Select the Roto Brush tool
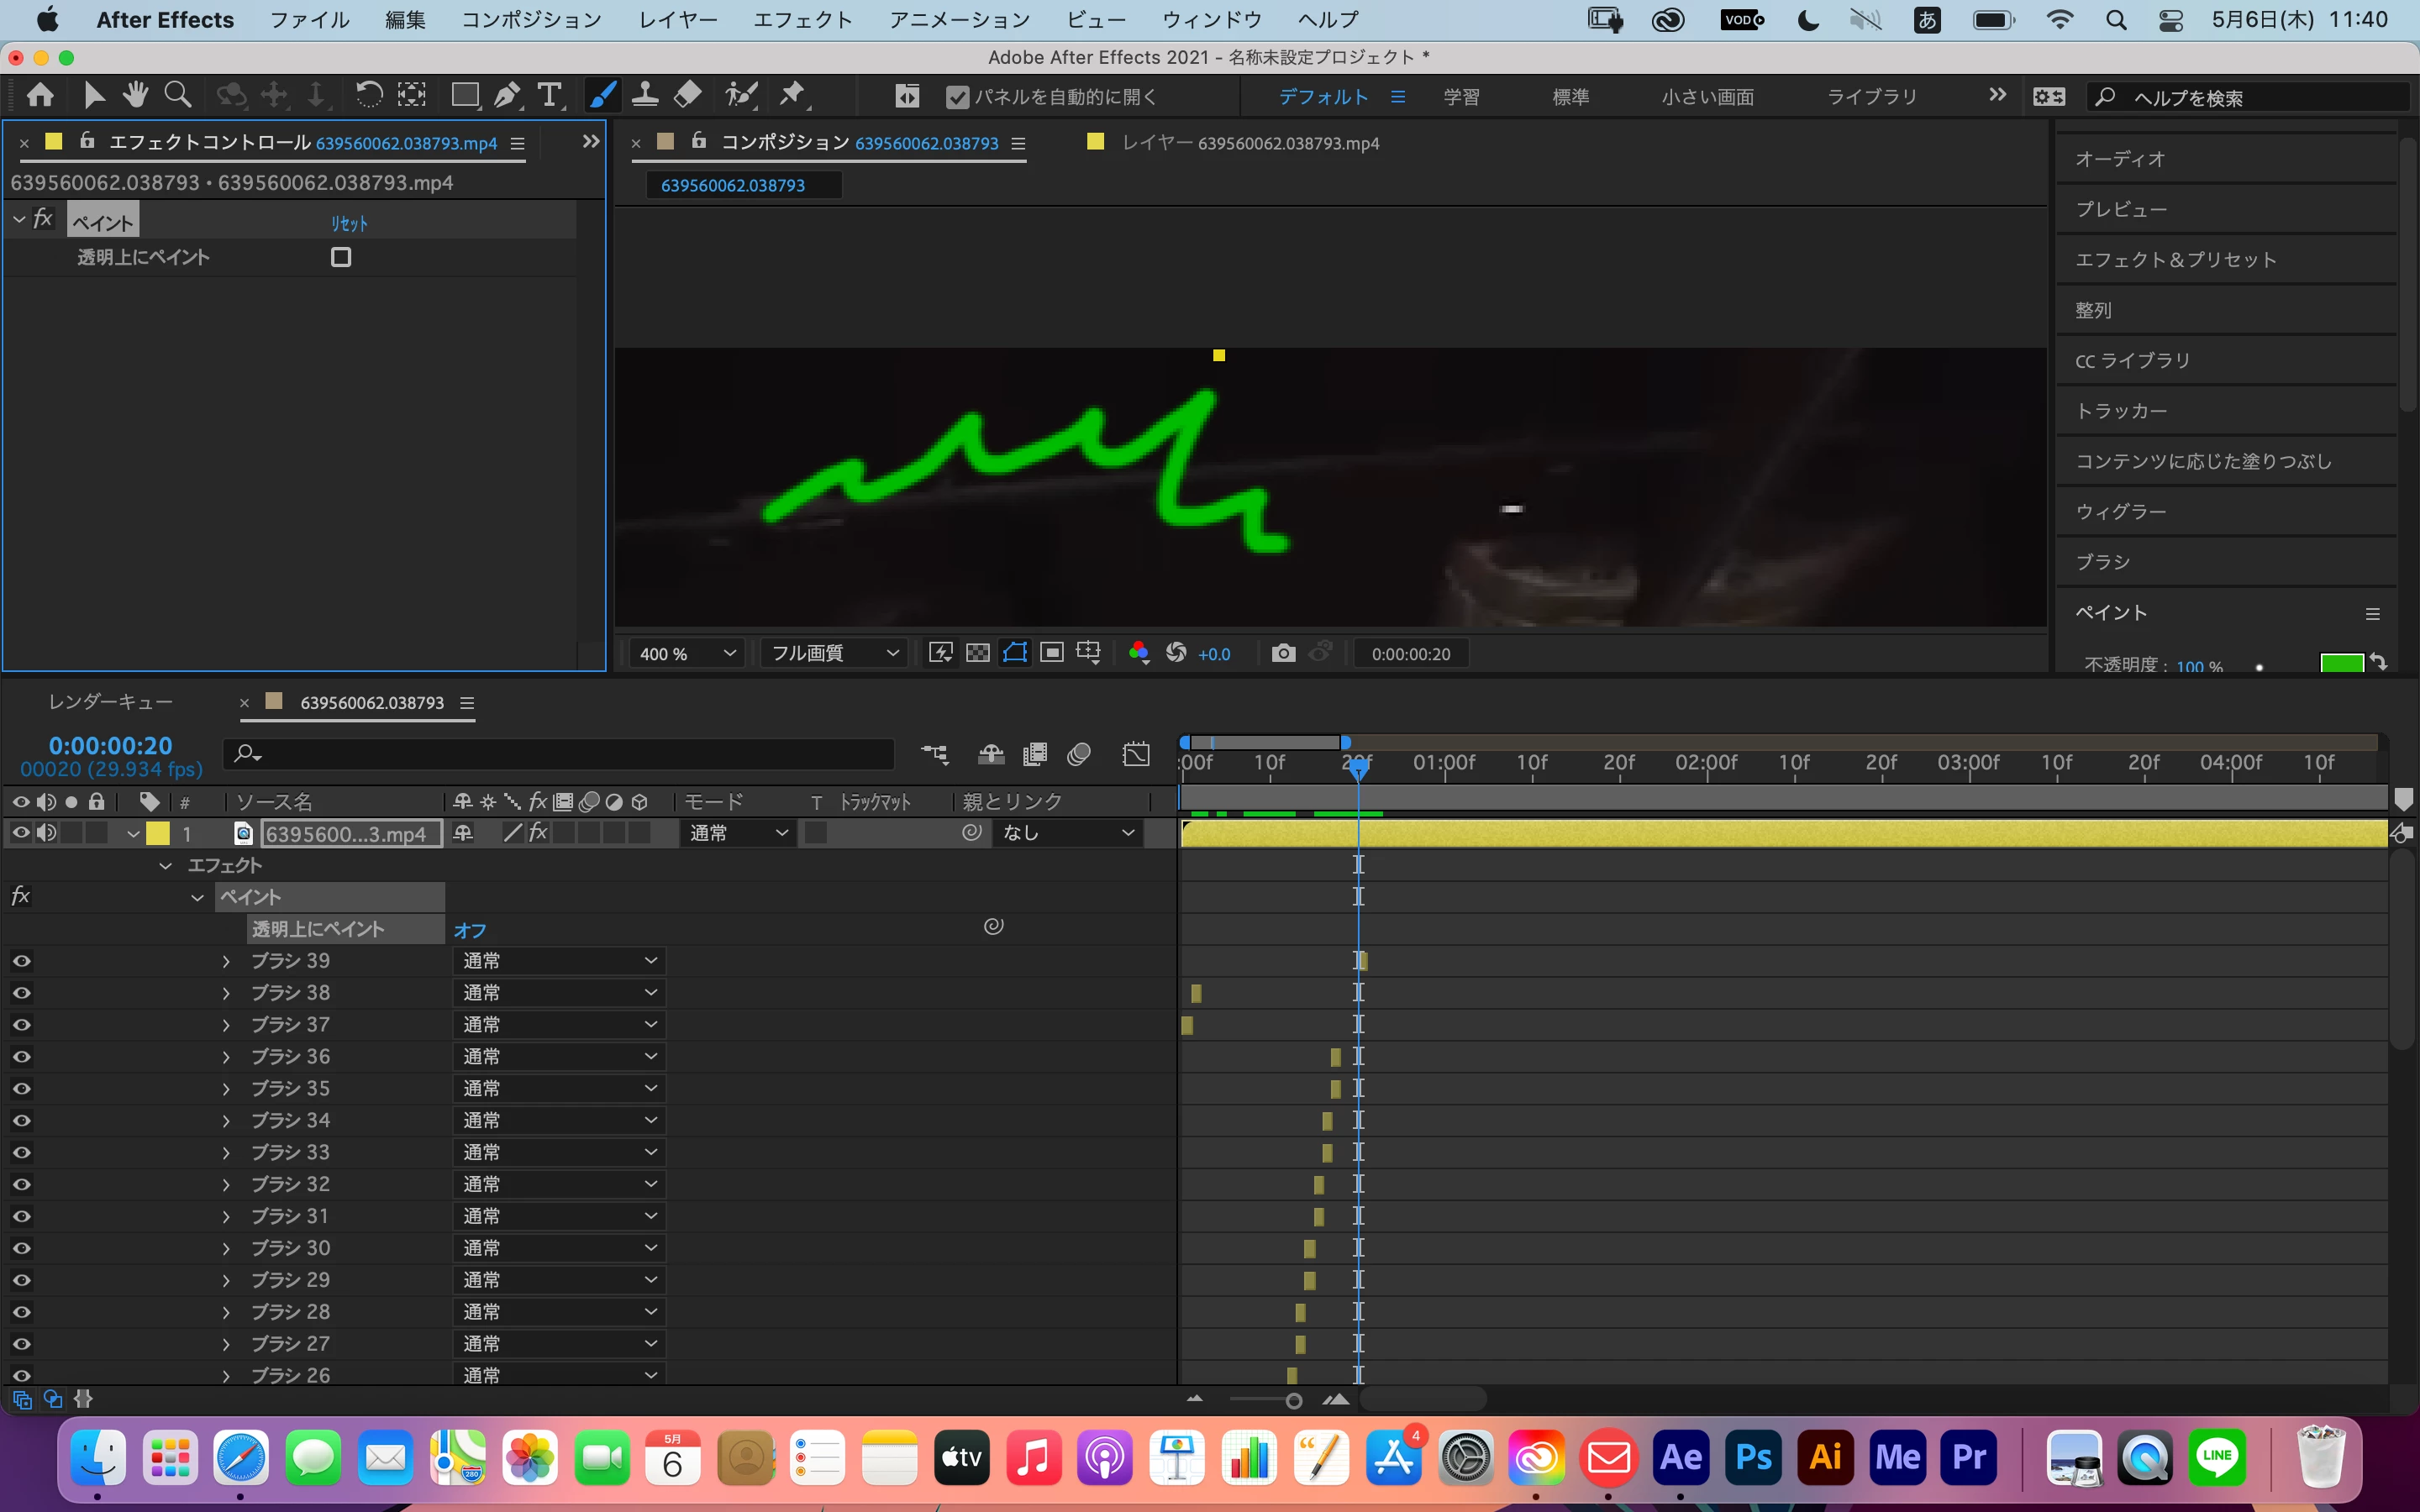The height and width of the screenshot is (1512, 2420). 741,95
